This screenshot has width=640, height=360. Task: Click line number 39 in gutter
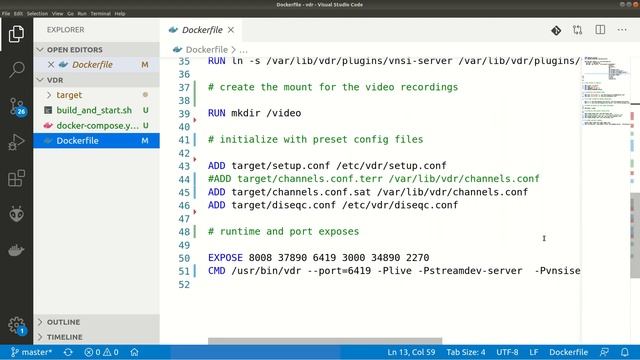[x=184, y=113]
